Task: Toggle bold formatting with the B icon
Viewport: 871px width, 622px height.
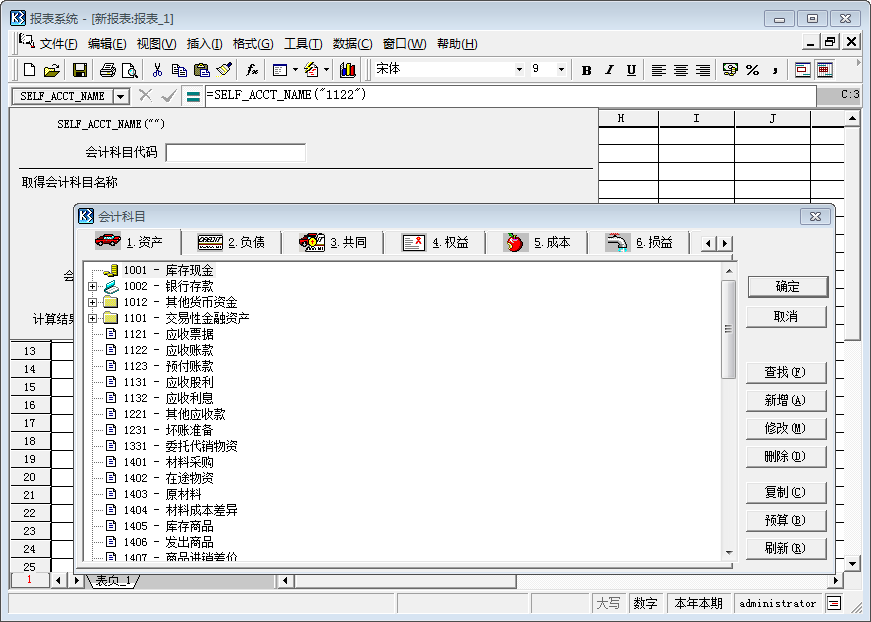Action: tap(585, 68)
